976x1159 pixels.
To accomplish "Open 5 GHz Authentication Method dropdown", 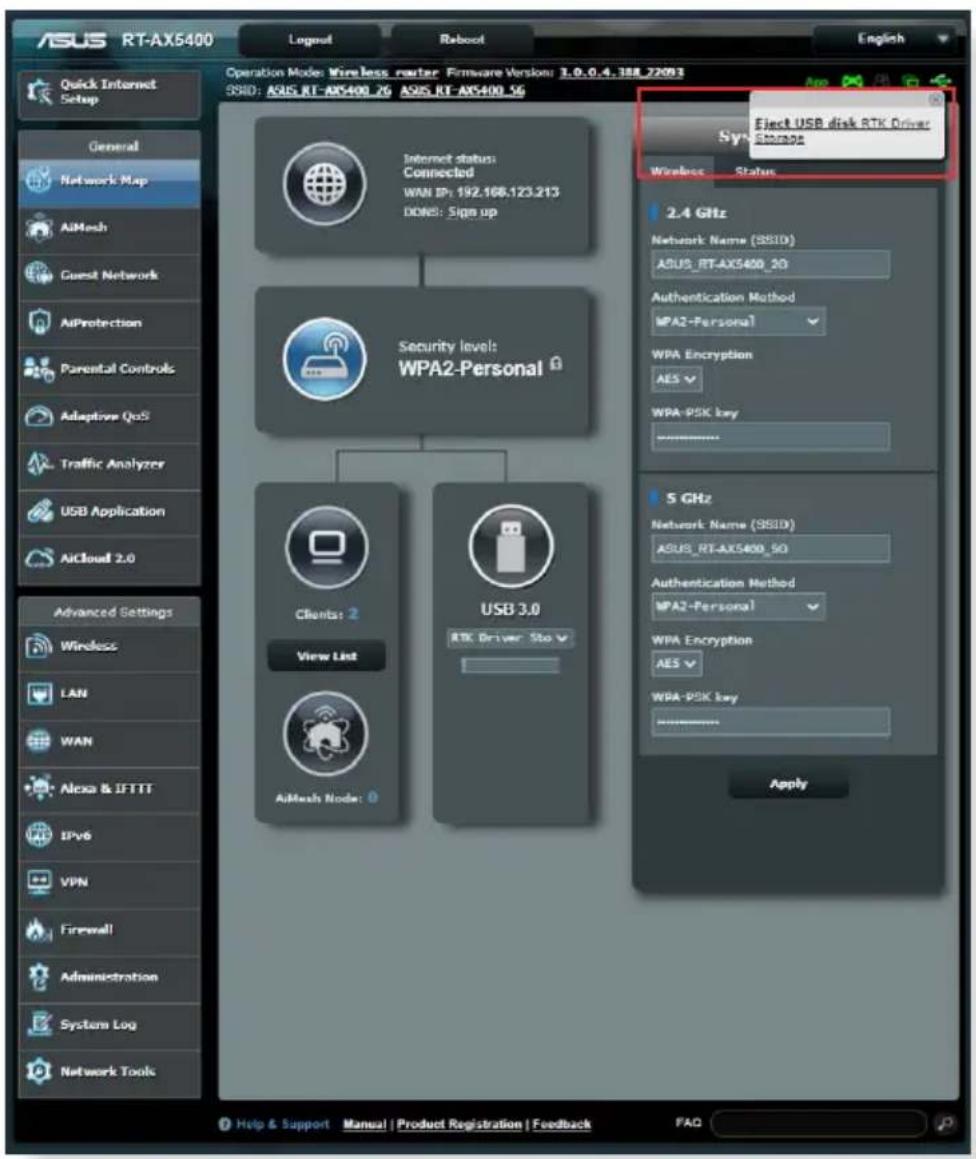I will click(738, 607).
